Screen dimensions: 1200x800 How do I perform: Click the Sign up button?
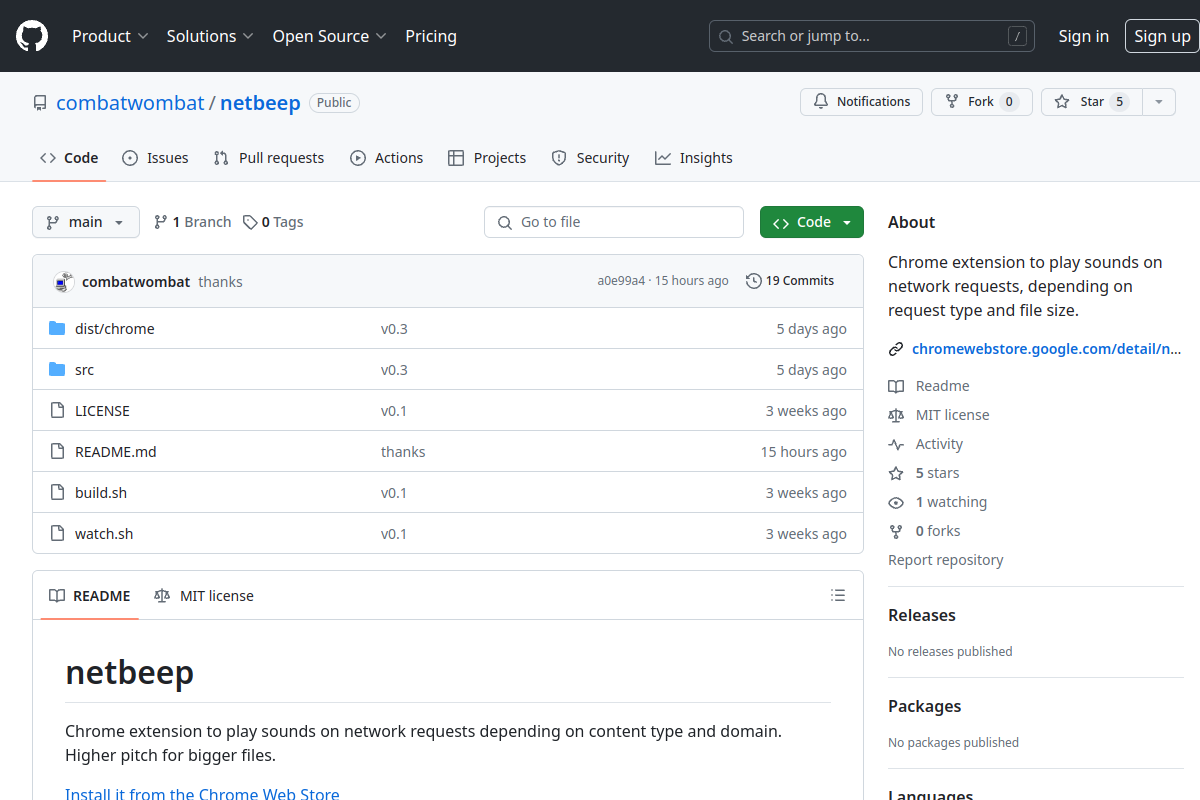coord(1162,36)
